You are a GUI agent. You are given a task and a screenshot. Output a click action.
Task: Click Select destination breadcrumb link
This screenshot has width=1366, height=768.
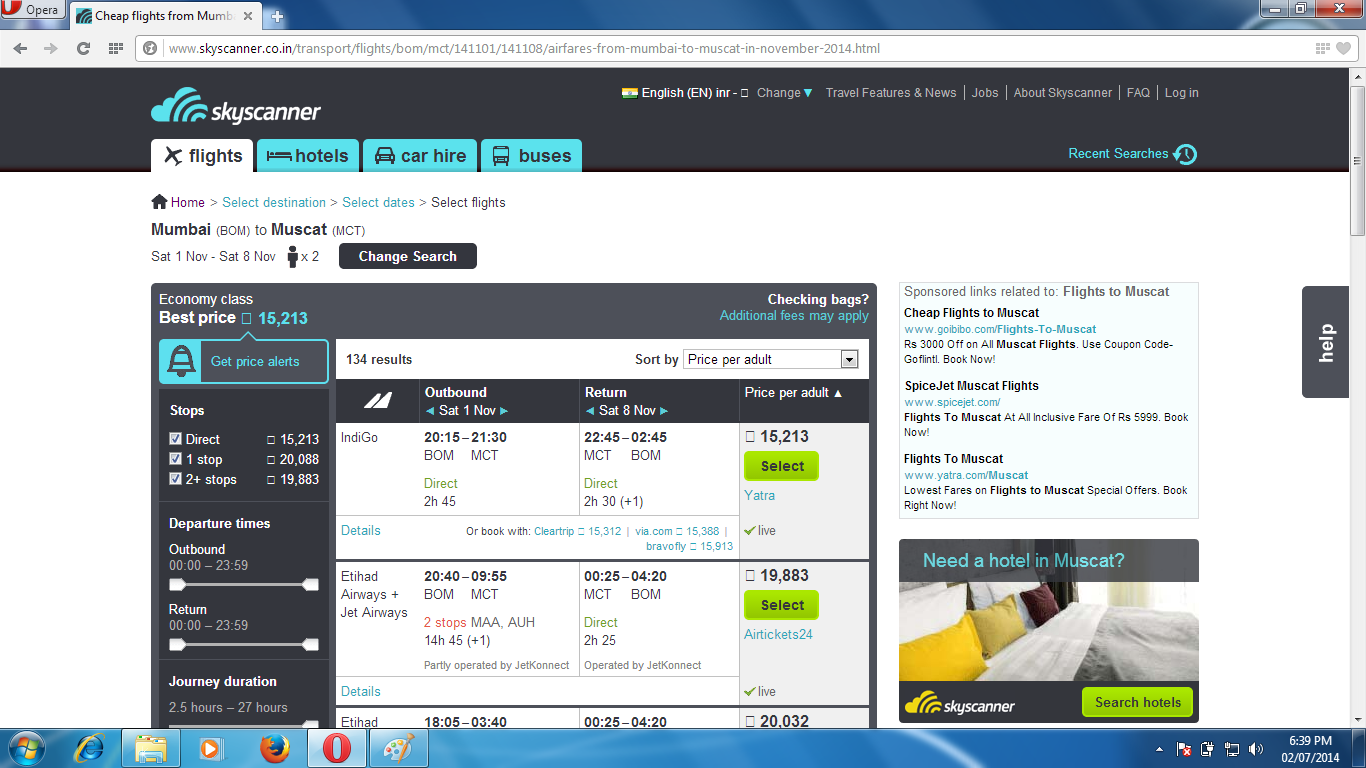coord(274,202)
